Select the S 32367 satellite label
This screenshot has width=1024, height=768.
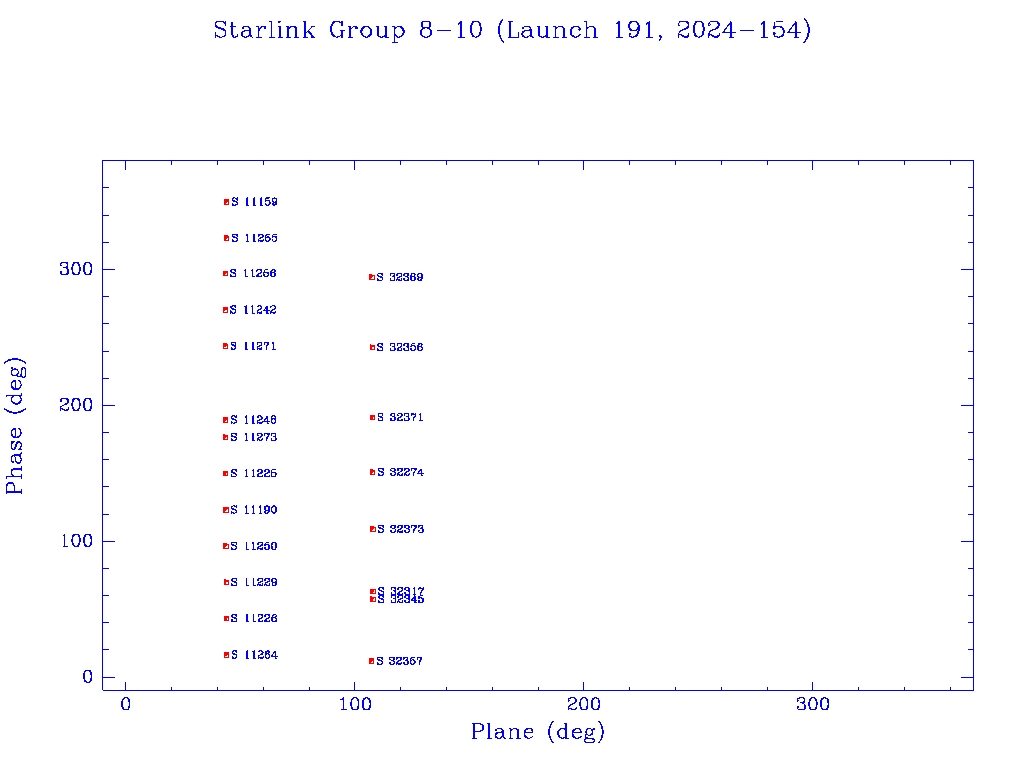[399, 662]
